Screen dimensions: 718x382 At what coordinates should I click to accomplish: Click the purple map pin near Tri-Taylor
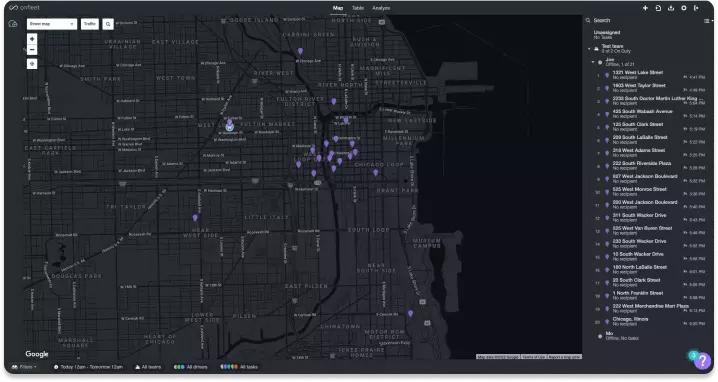point(195,218)
